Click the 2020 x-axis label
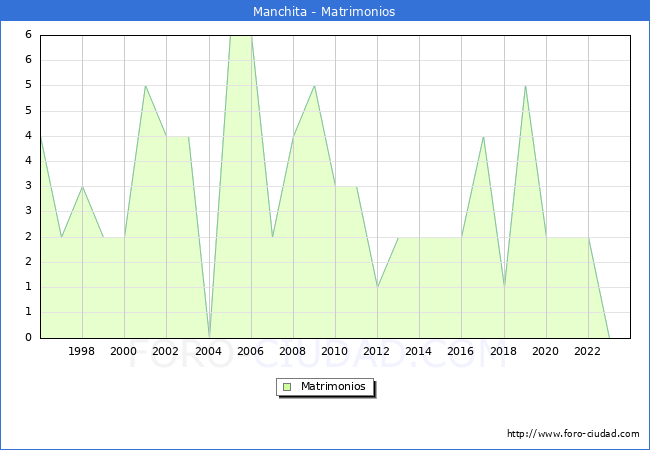The width and height of the screenshot is (650, 450). tap(545, 351)
